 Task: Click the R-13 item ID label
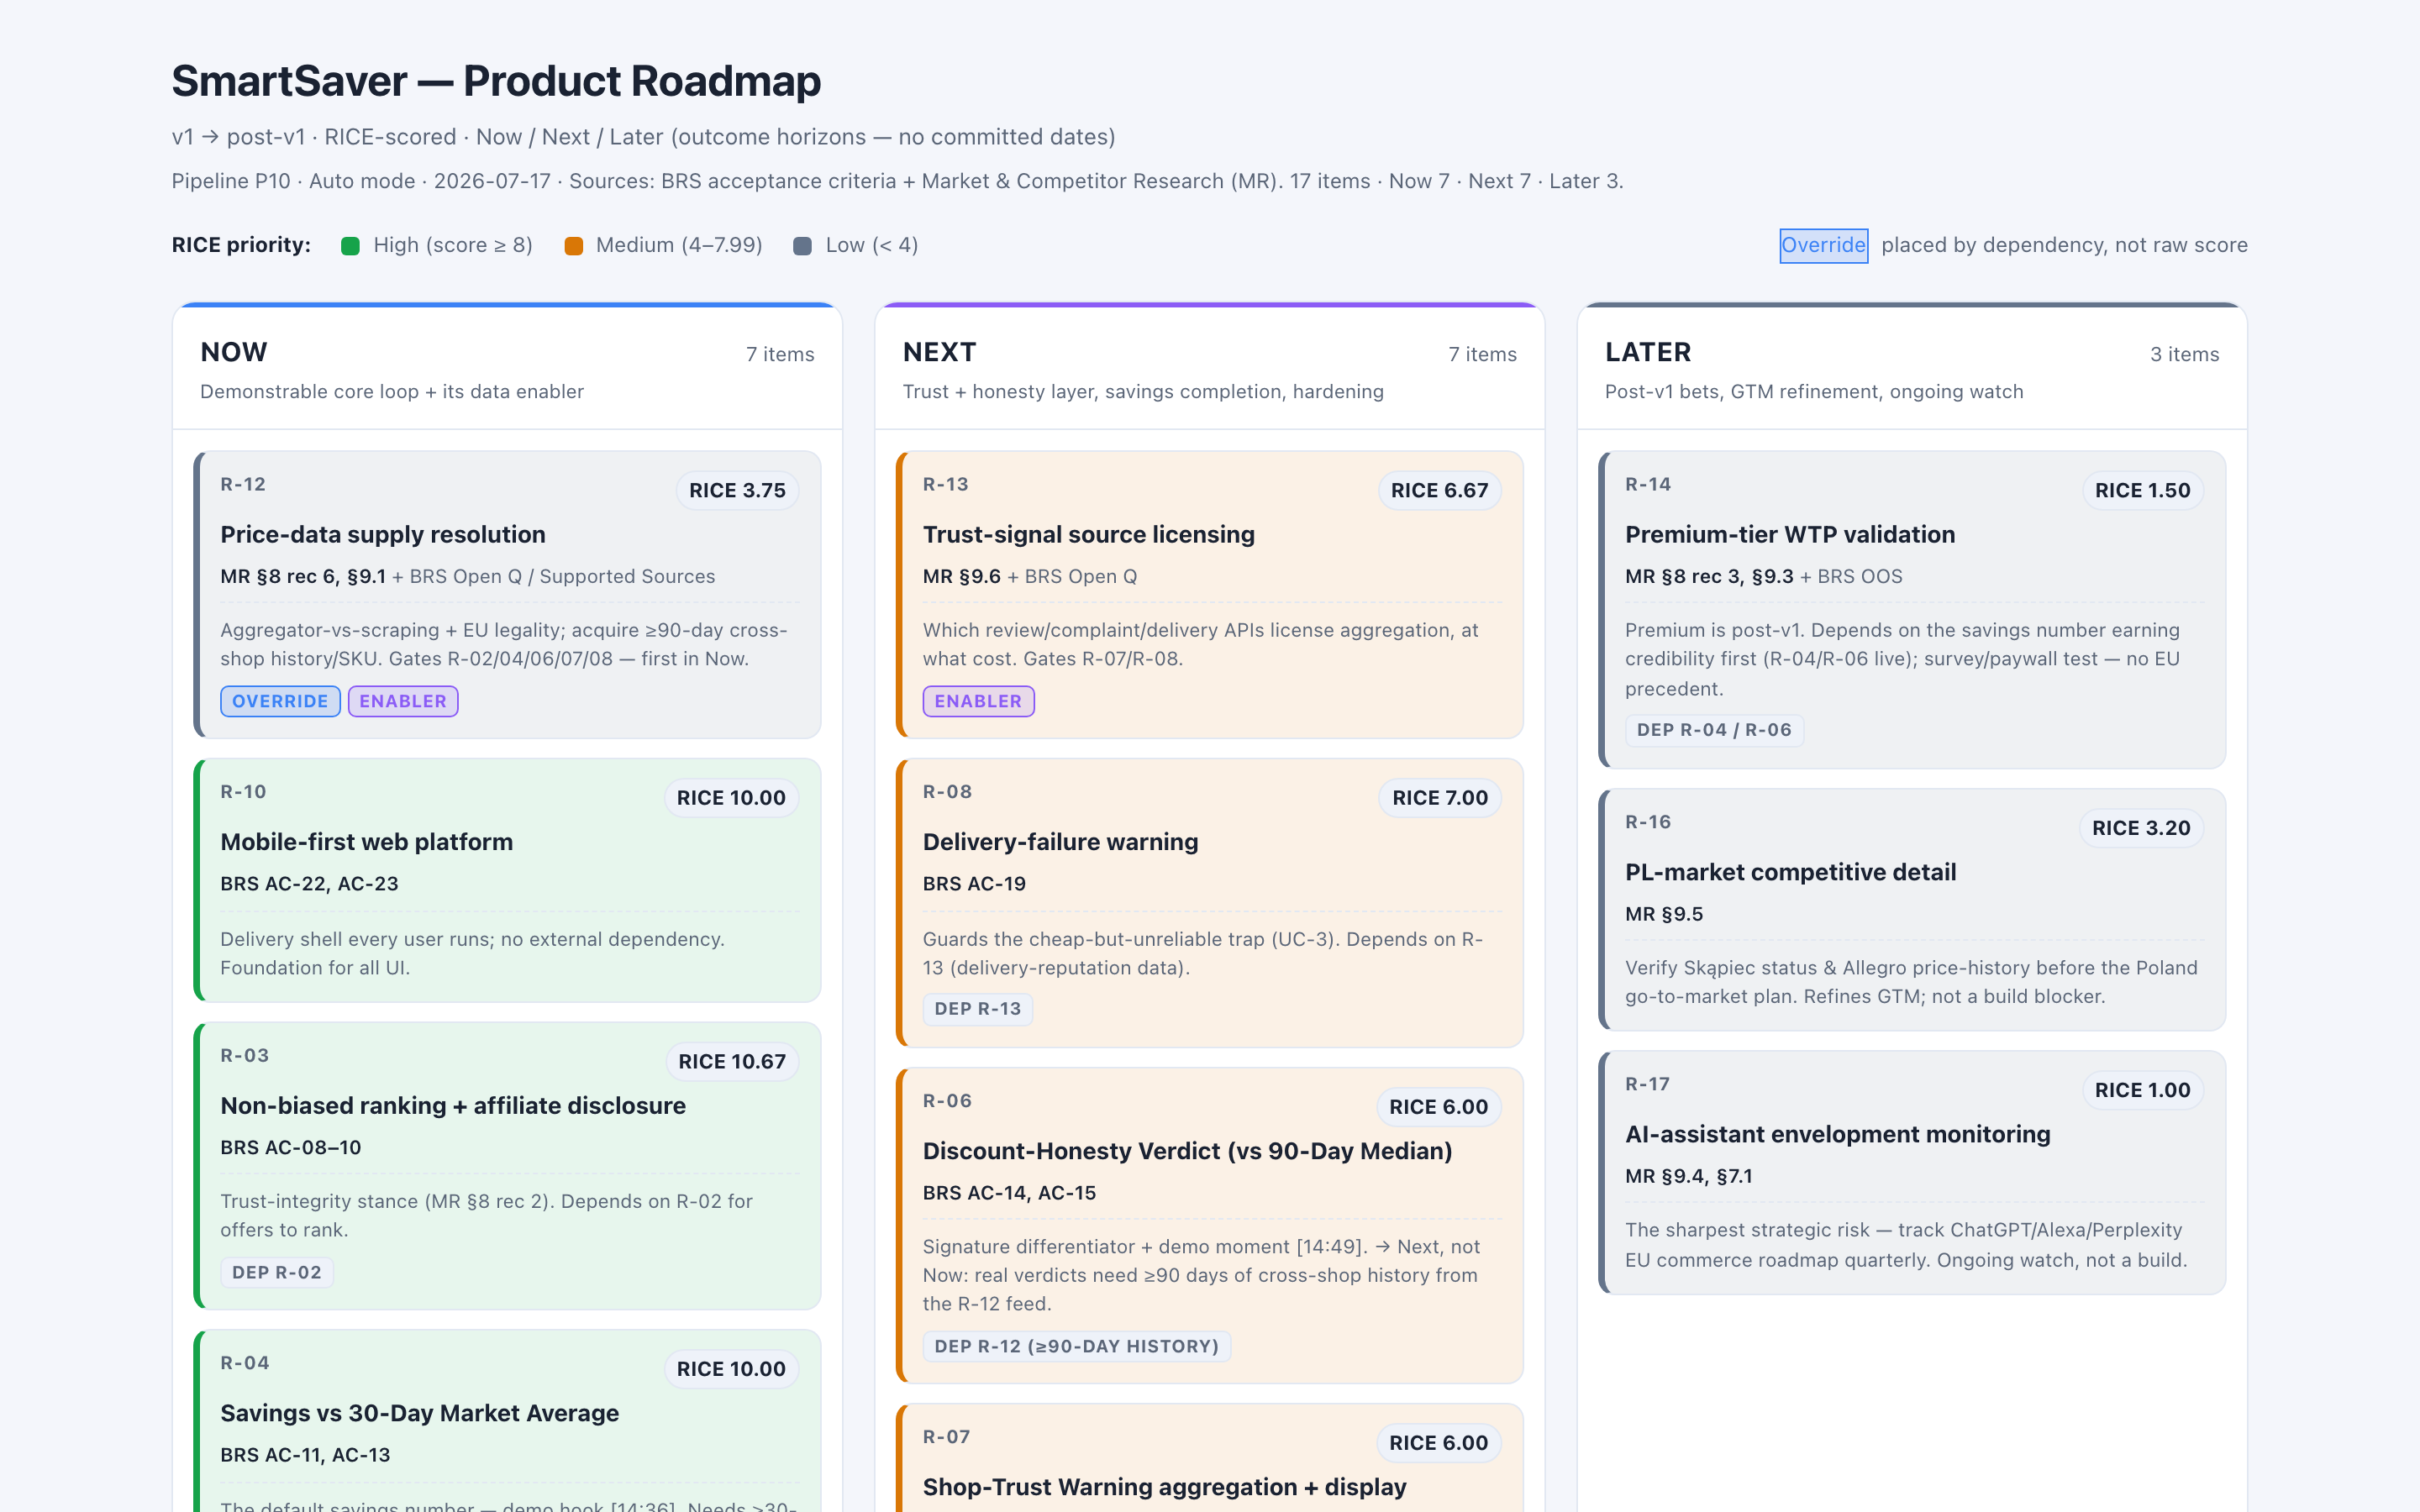pos(946,484)
